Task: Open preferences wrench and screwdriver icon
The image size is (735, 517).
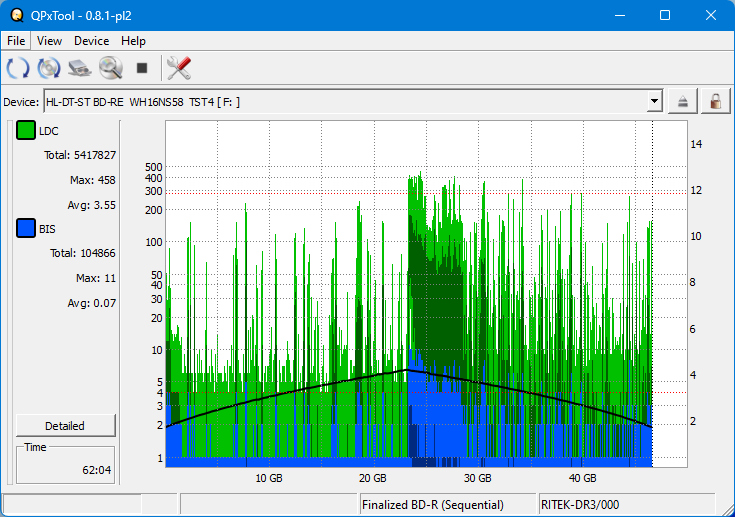Action: (x=179, y=68)
